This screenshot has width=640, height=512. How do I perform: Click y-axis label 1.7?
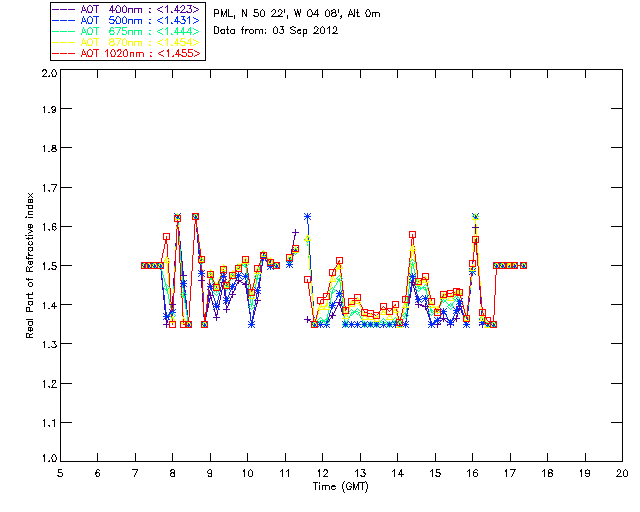(x=49, y=188)
